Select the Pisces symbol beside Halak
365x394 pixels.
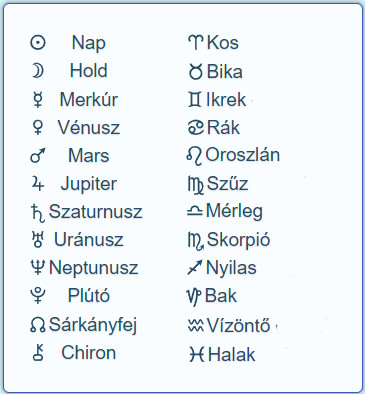click(x=197, y=354)
